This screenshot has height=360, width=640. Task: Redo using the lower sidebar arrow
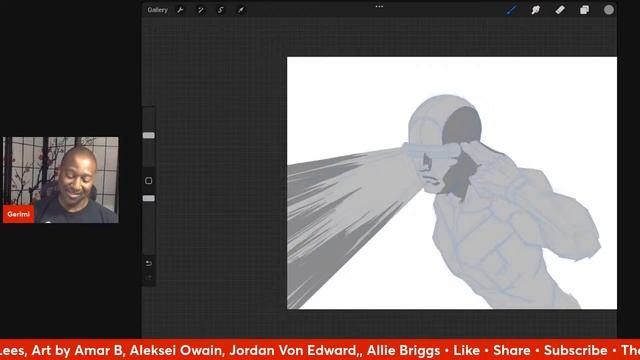149,278
